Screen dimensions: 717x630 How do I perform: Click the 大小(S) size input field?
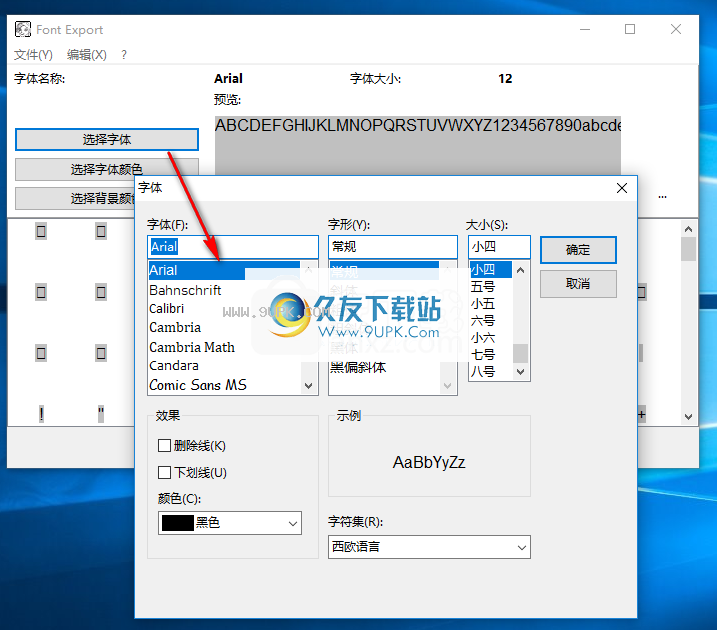tap(499, 247)
